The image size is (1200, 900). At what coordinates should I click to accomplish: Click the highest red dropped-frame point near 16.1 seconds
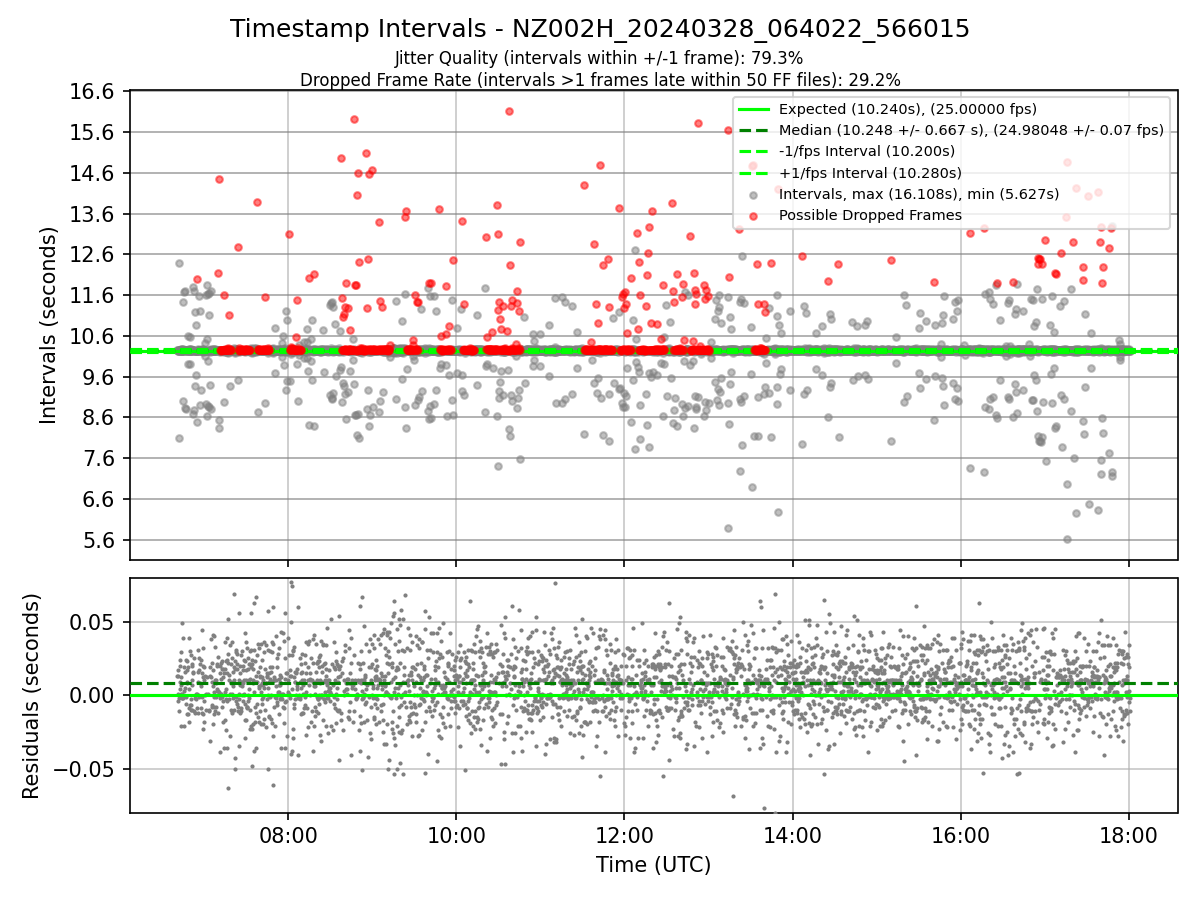click(509, 111)
